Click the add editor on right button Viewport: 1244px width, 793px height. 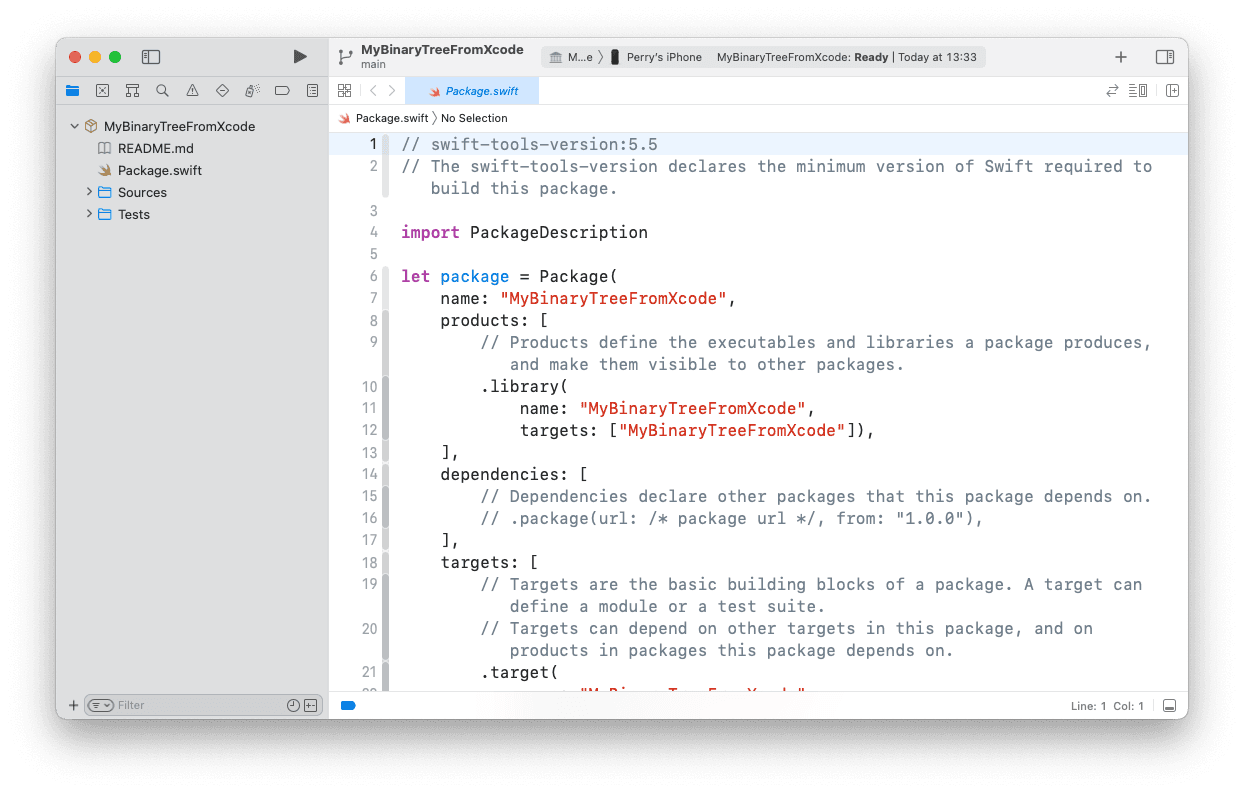(1172, 91)
